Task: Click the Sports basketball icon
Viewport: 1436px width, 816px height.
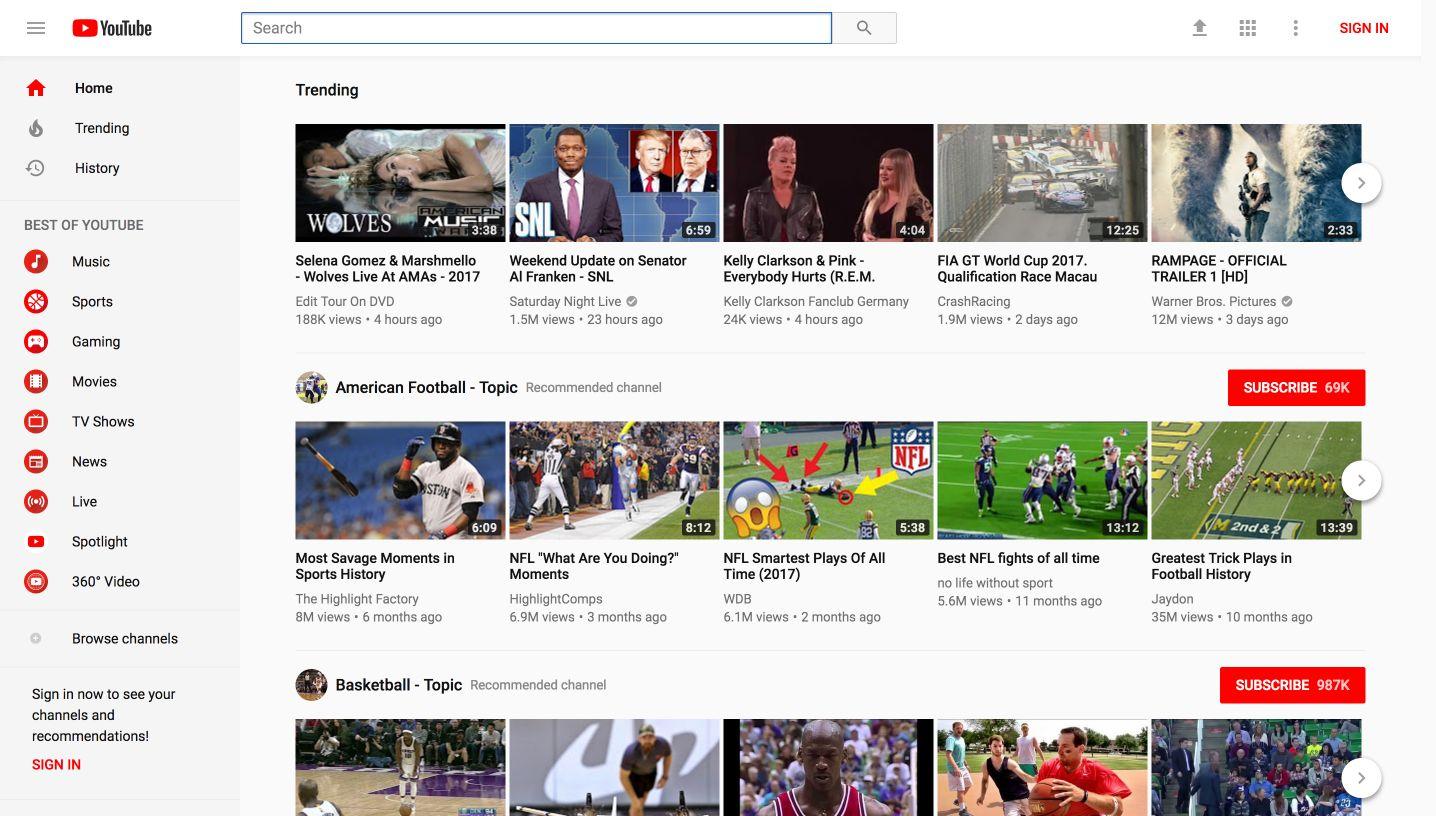Action: 36,301
